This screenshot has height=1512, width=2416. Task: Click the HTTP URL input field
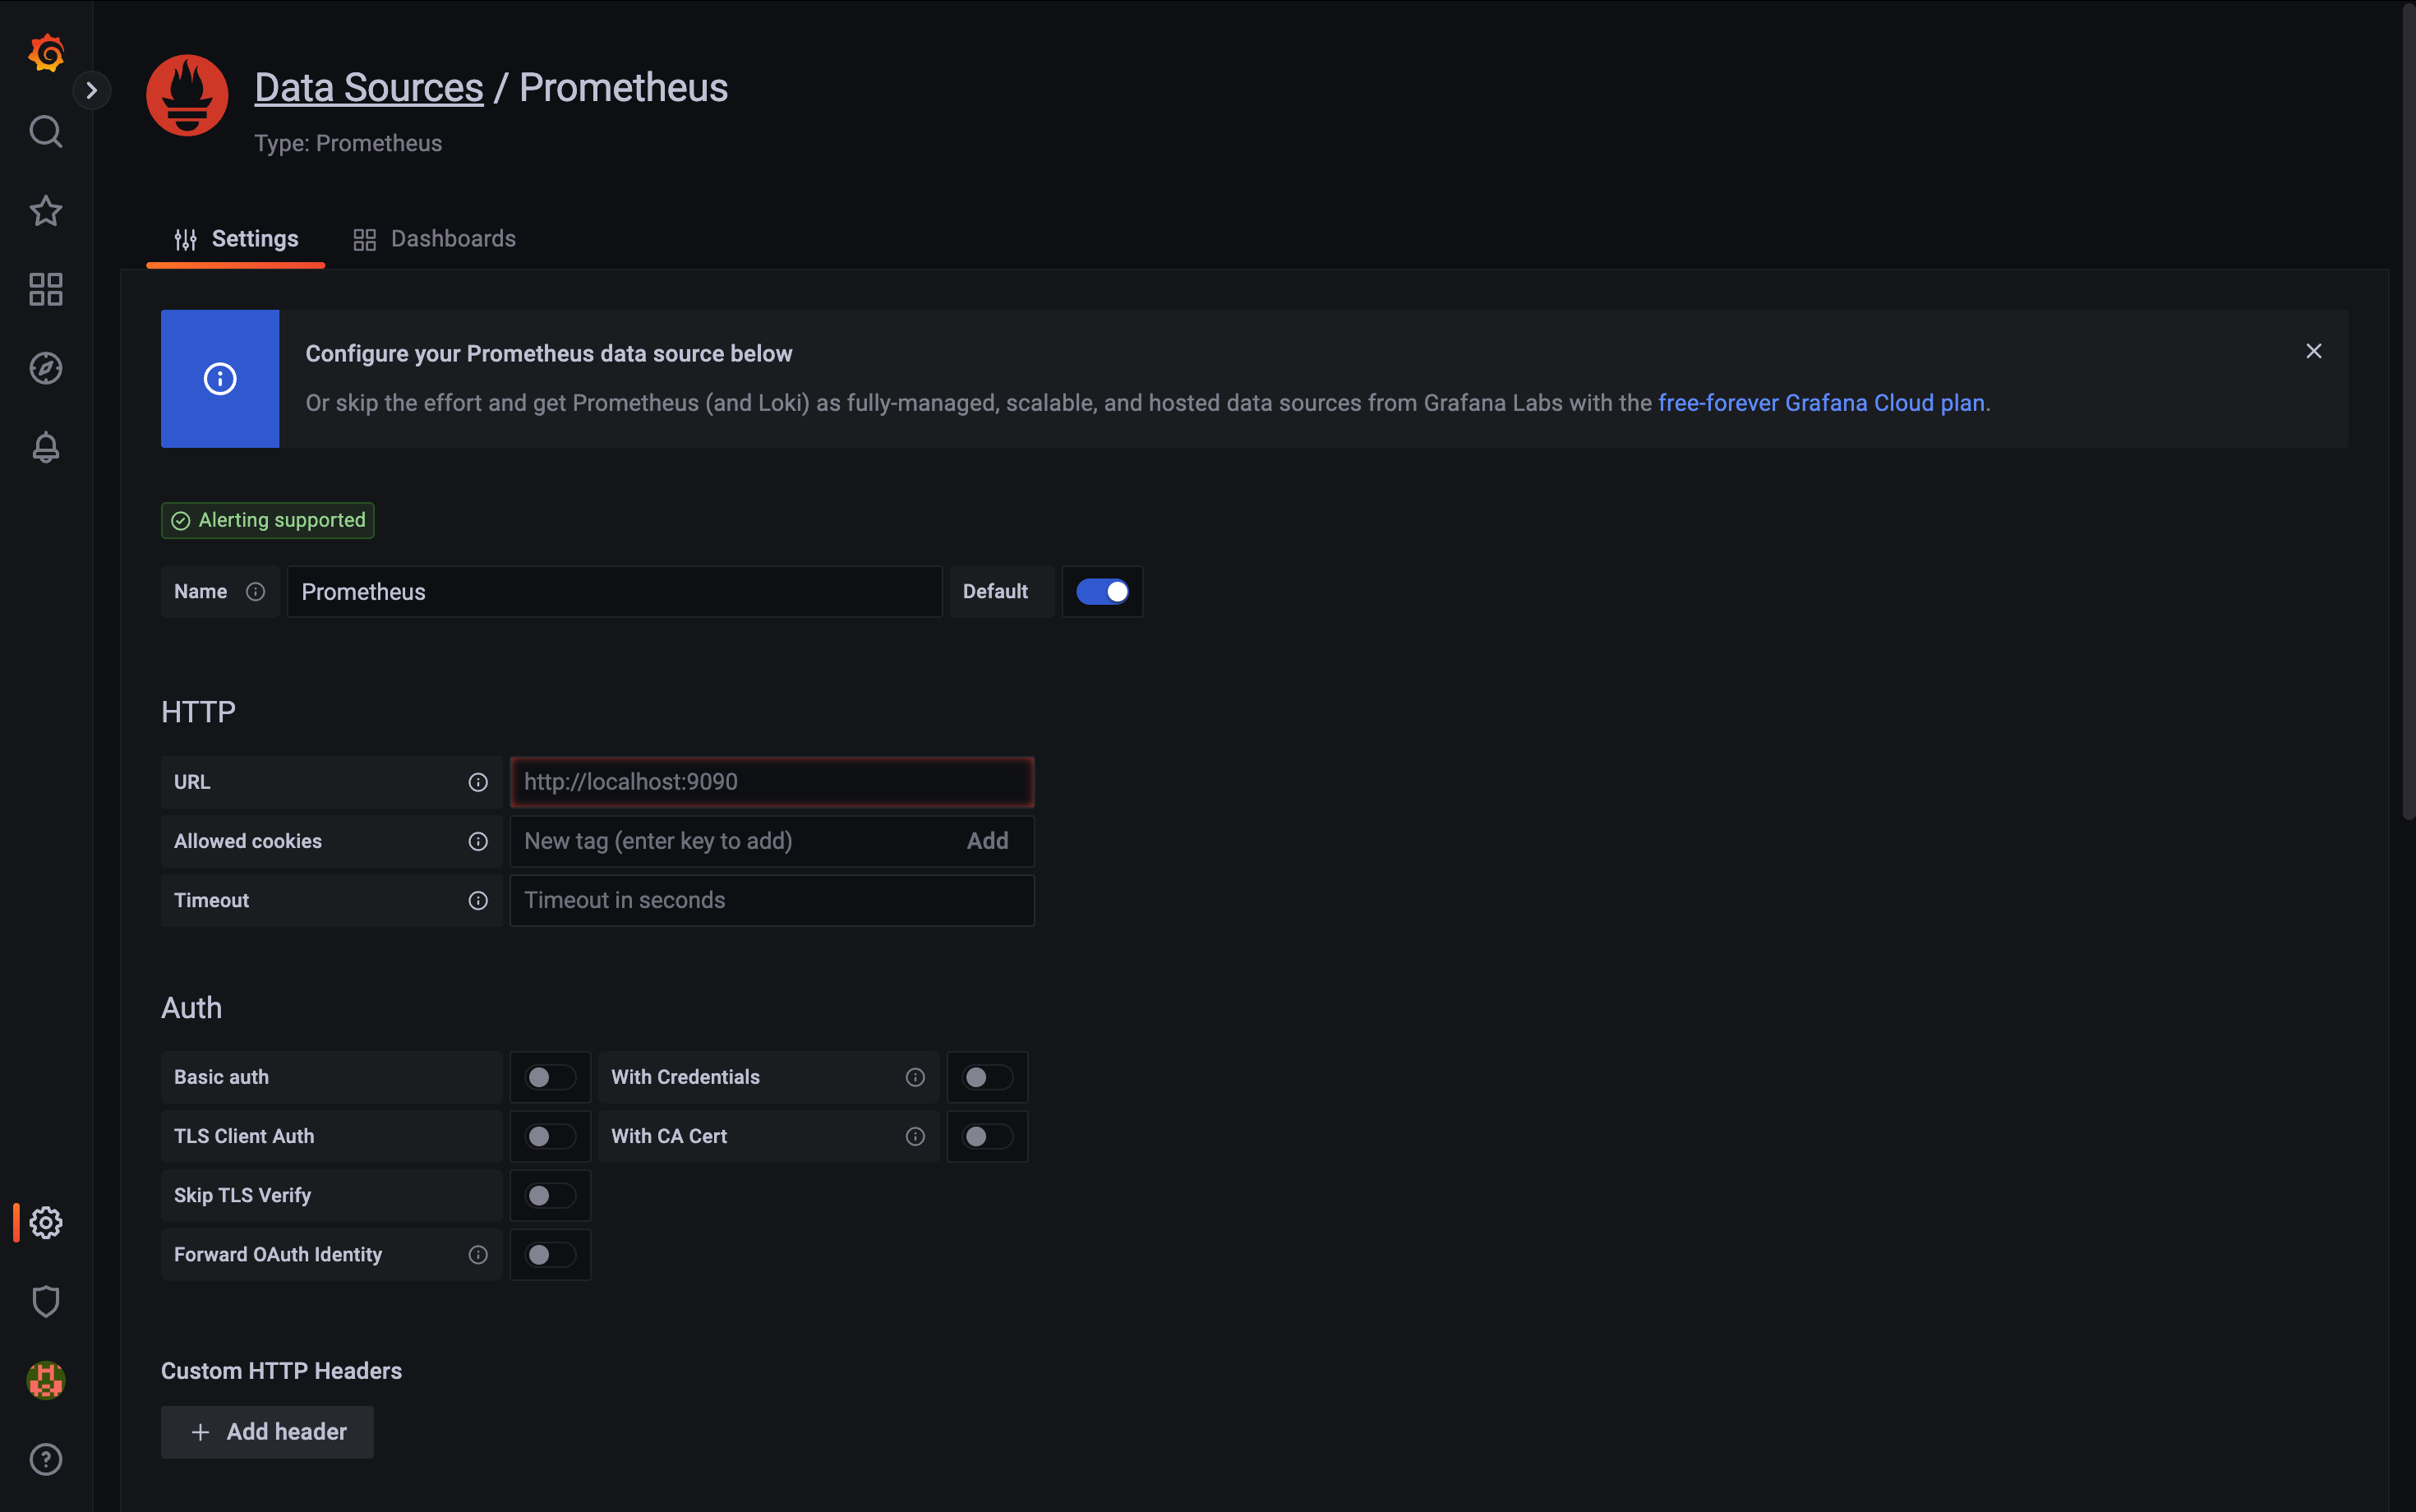[x=771, y=782]
